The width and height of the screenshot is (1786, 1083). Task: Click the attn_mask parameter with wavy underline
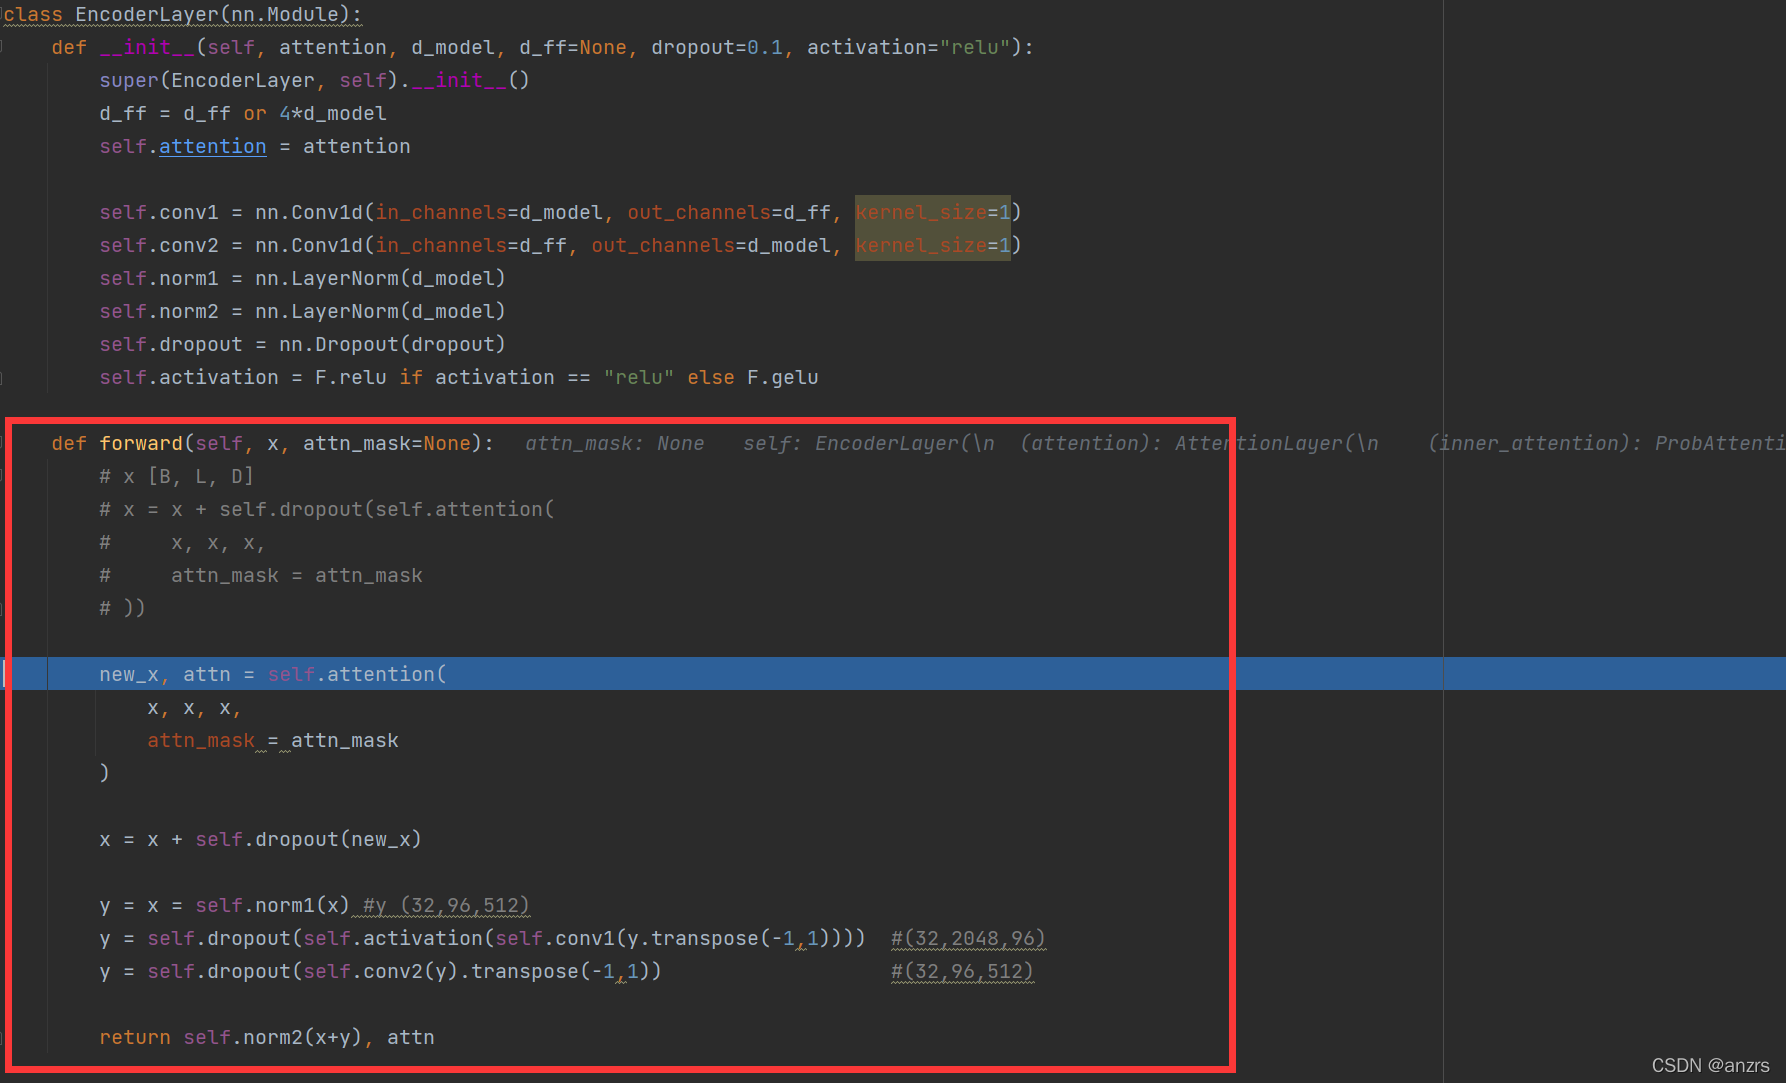click(200, 740)
